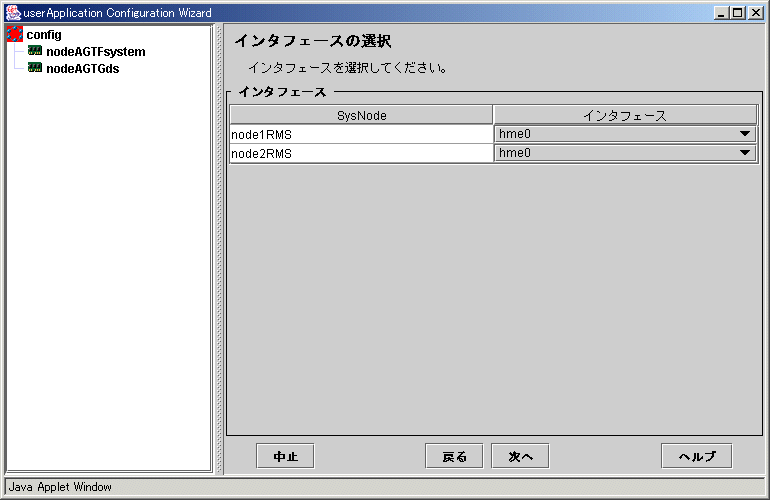The height and width of the screenshot is (500, 770).
Task: Click the nodeAGTGds node icon
Action: coord(35,68)
